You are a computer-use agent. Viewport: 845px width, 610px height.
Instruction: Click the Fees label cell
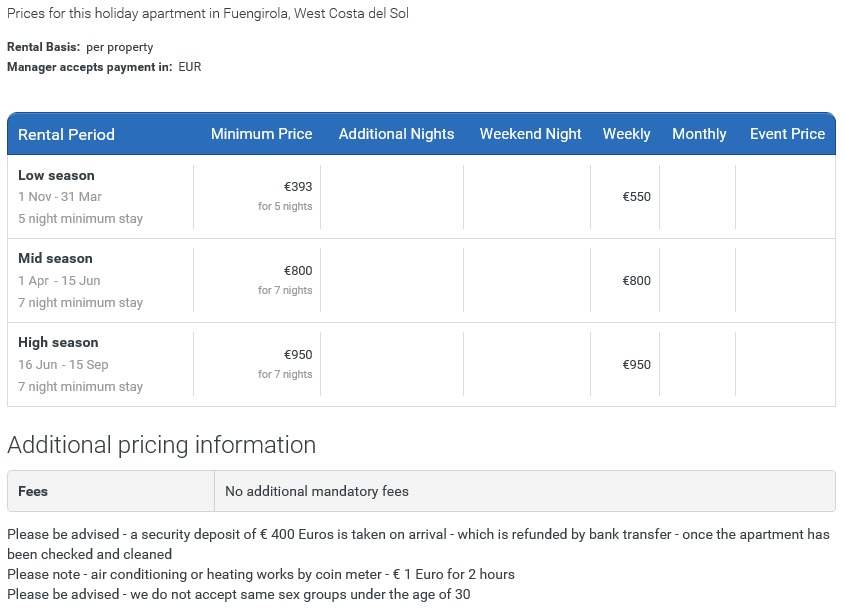[x=33, y=491]
